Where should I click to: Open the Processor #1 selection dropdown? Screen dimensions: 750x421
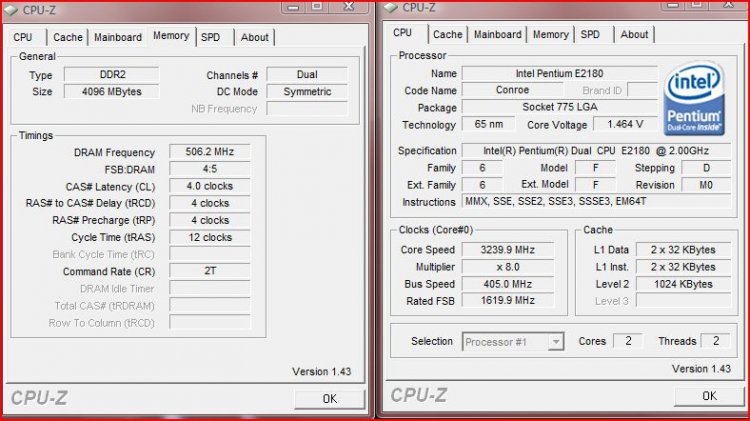pyautogui.click(x=513, y=342)
